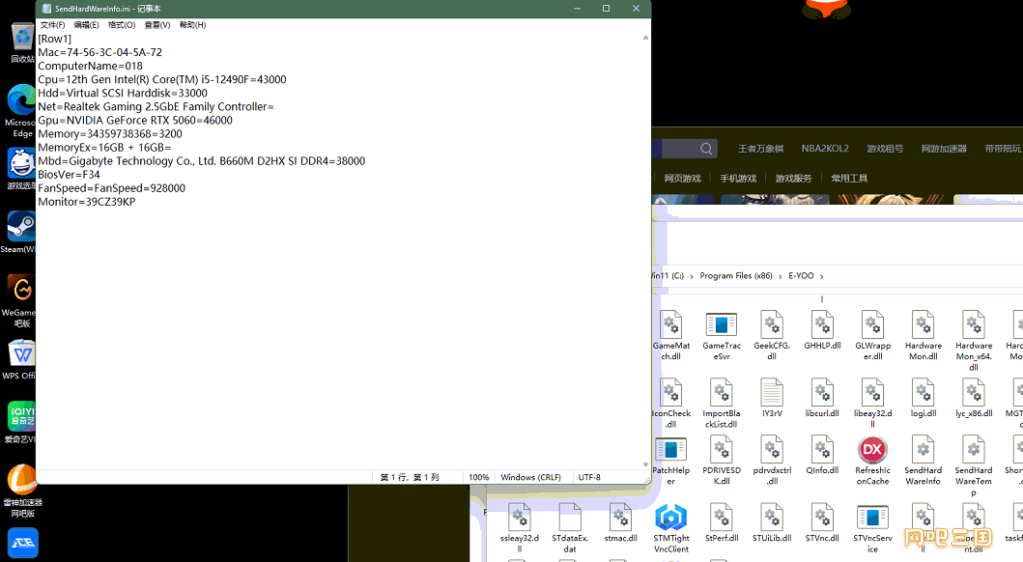Open the 帮助(H) menu in Notepad
The image size is (1023, 562).
[x=192, y=25]
